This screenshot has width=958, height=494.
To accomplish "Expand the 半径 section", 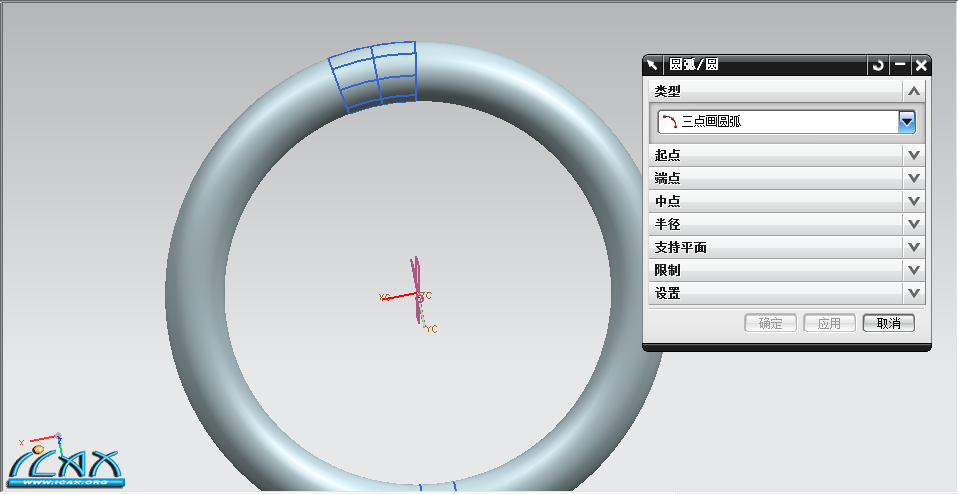I will 913,224.
